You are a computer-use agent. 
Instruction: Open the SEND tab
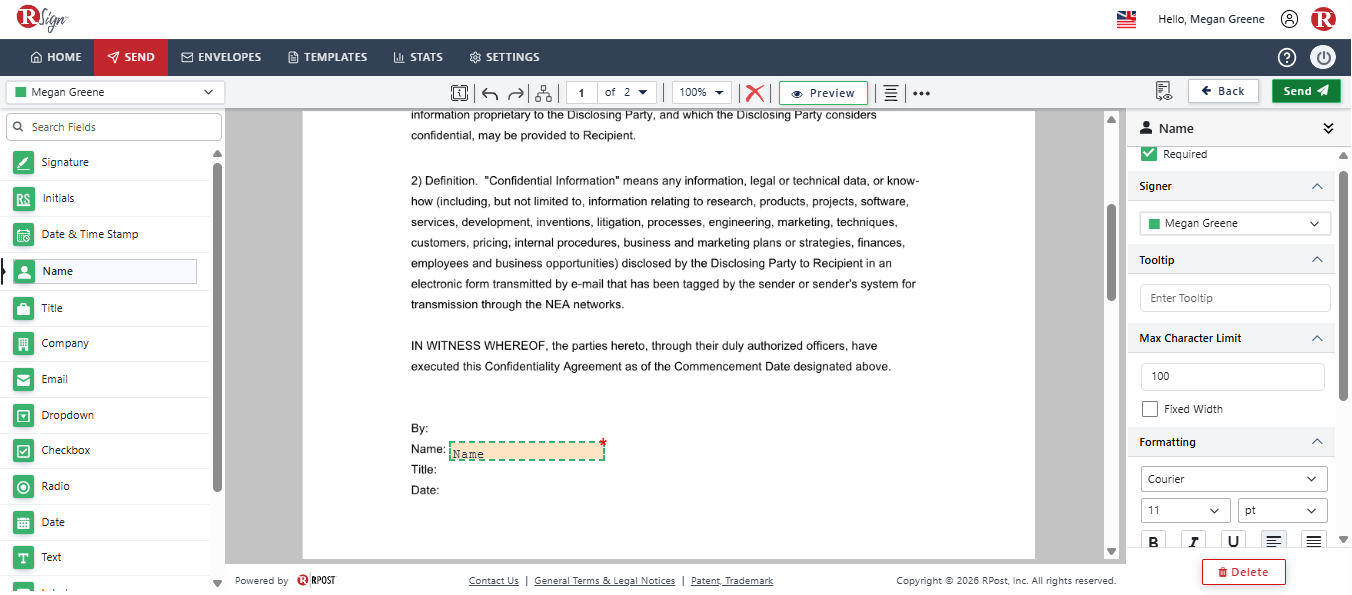pos(131,57)
